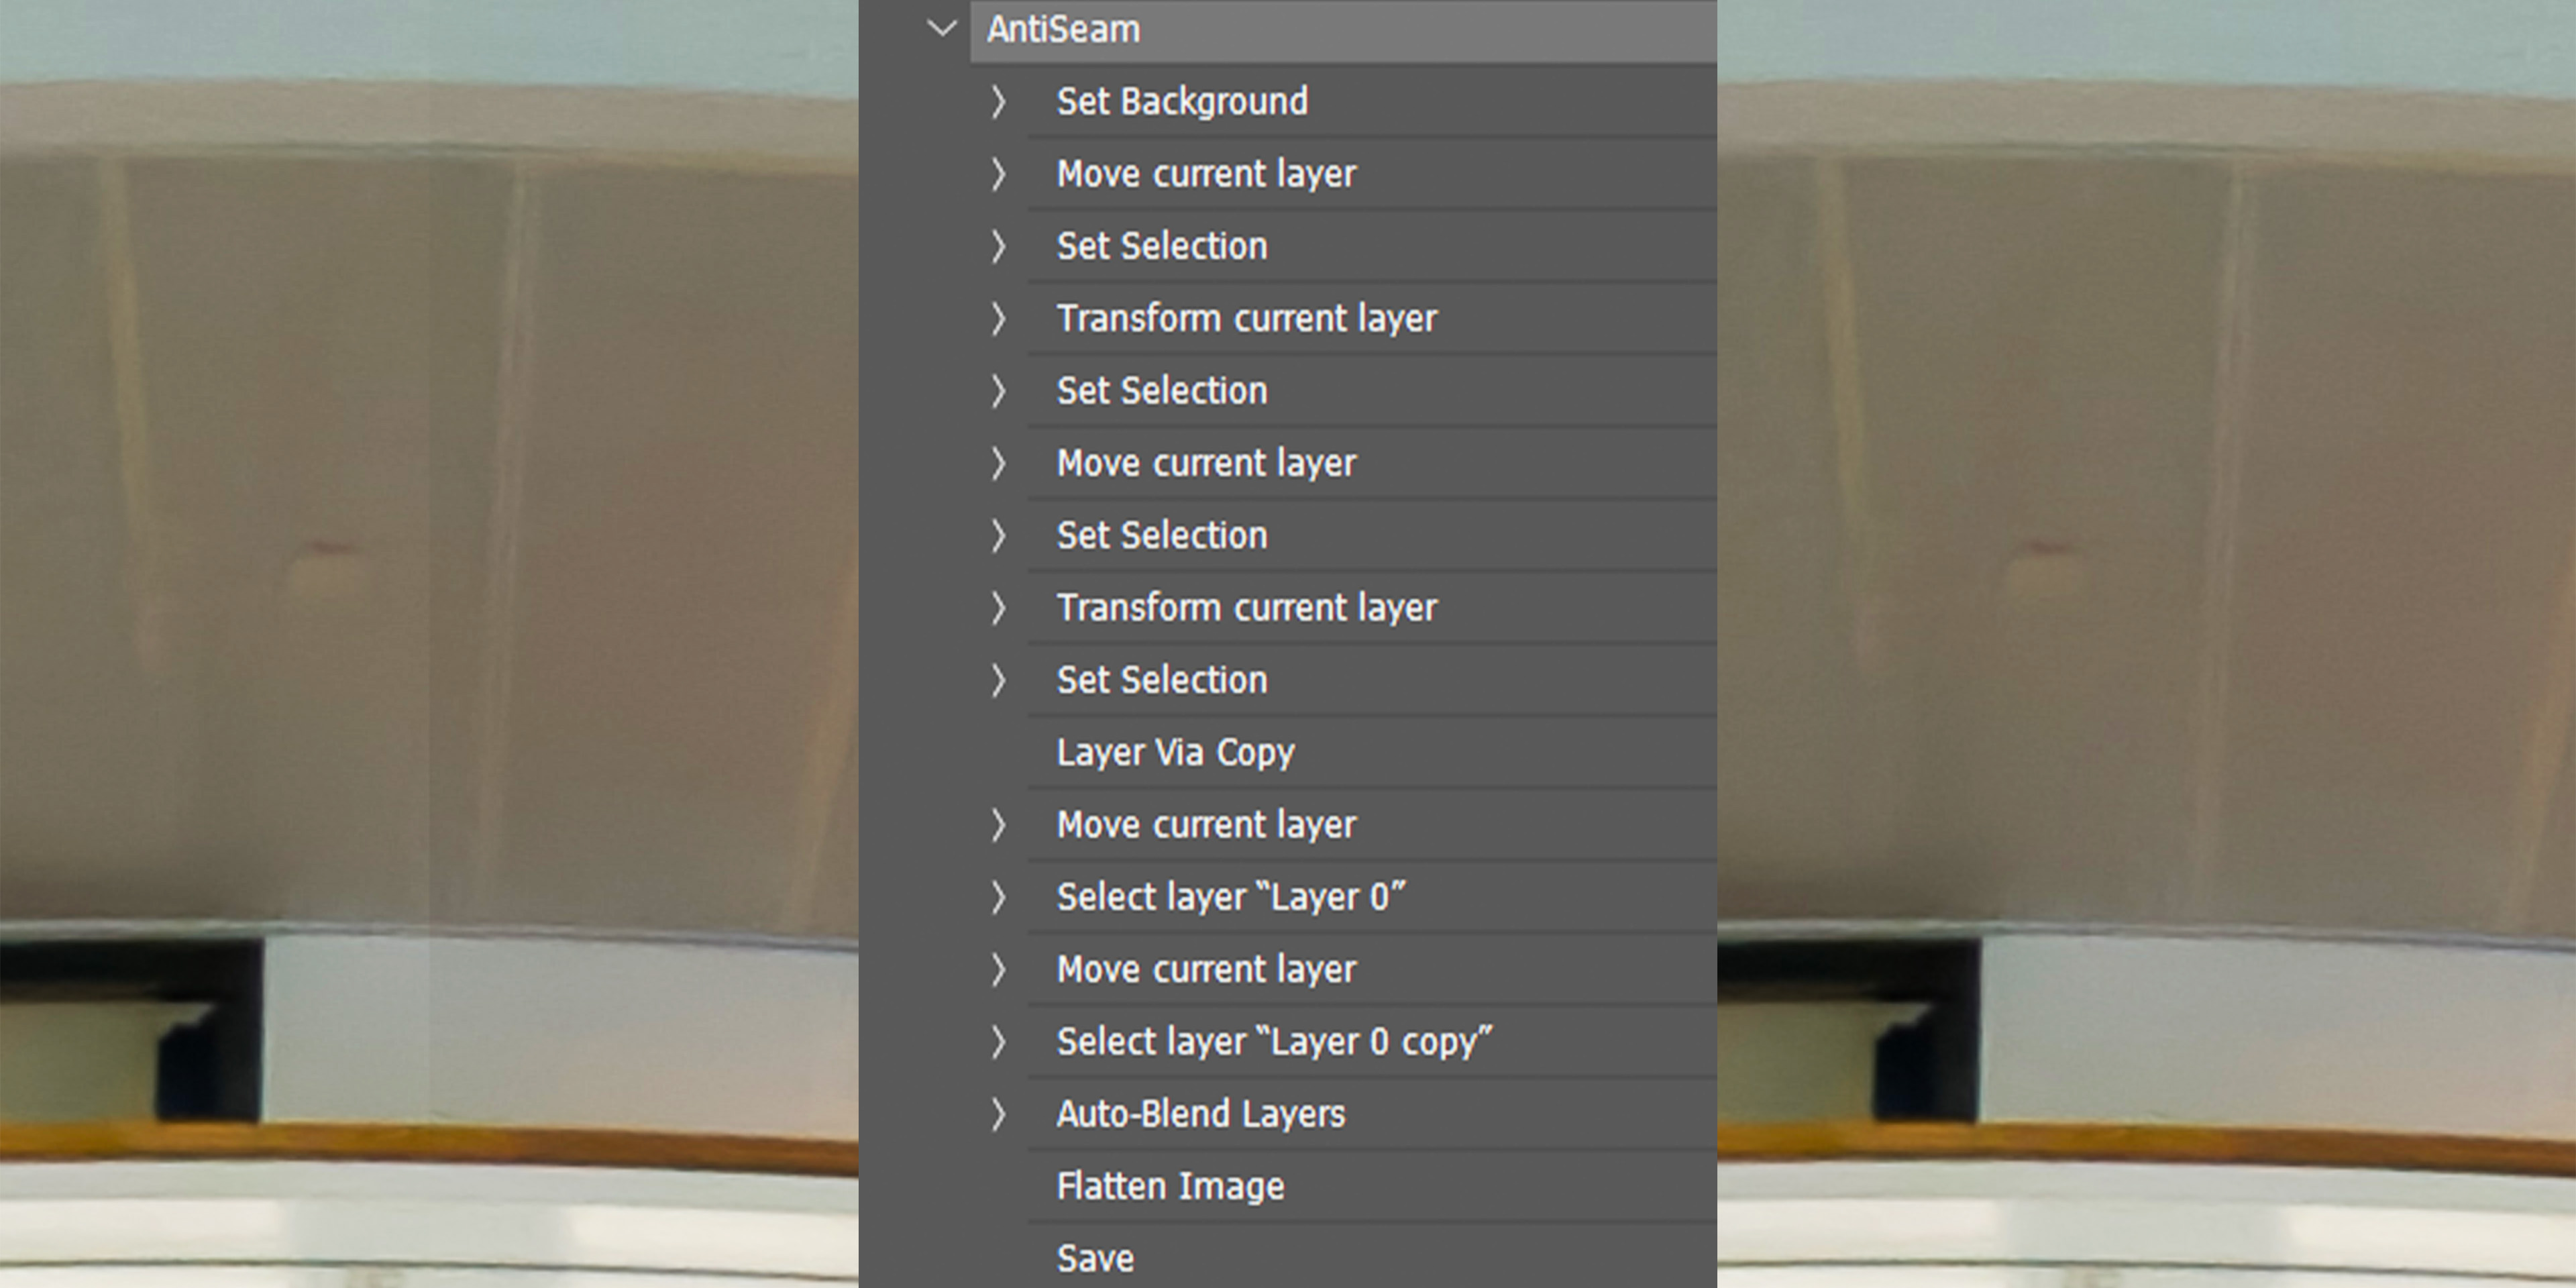
Task: Select the Layer Via Copy step
Action: [1175, 752]
